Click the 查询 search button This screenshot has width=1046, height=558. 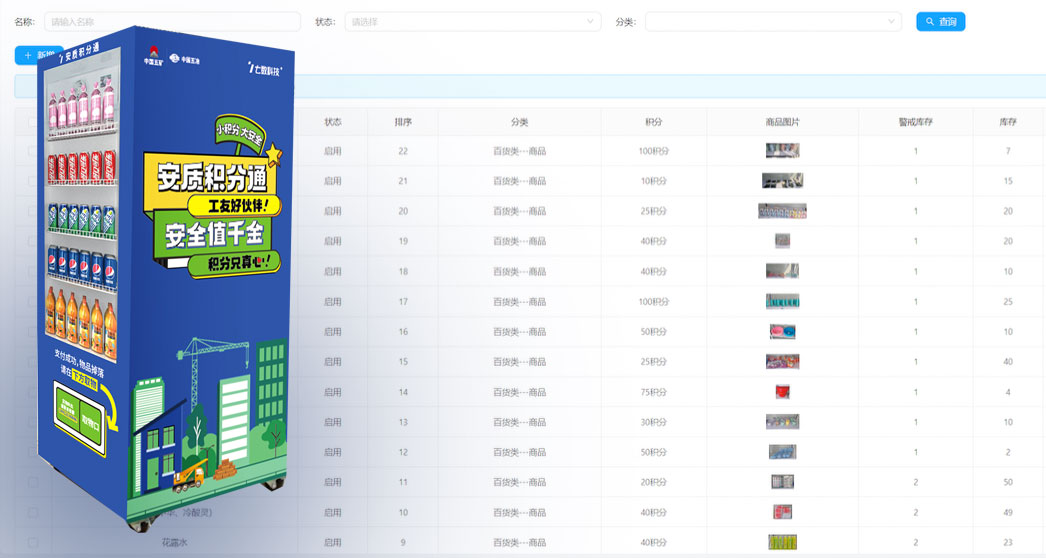tap(940, 21)
